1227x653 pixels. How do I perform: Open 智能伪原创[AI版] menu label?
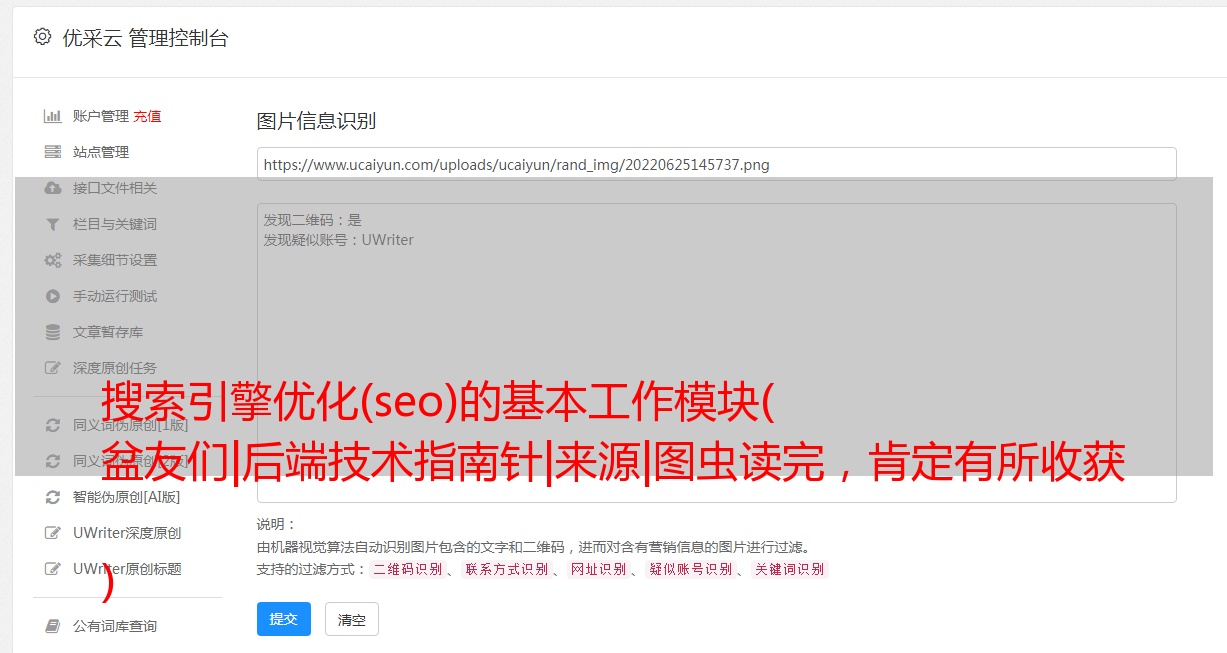126,497
